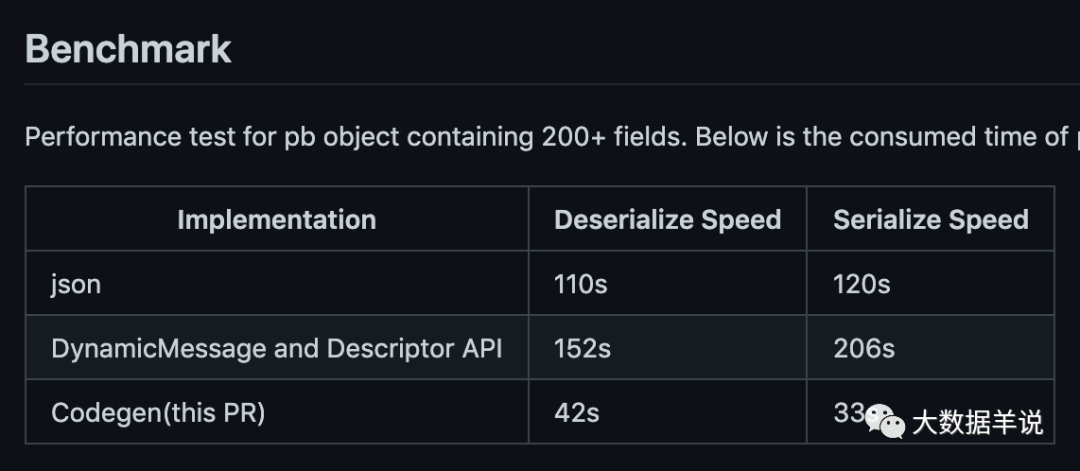Click the 120s serialize value cell
This screenshot has height=471, width=1080.
click(x=861, y=284)
